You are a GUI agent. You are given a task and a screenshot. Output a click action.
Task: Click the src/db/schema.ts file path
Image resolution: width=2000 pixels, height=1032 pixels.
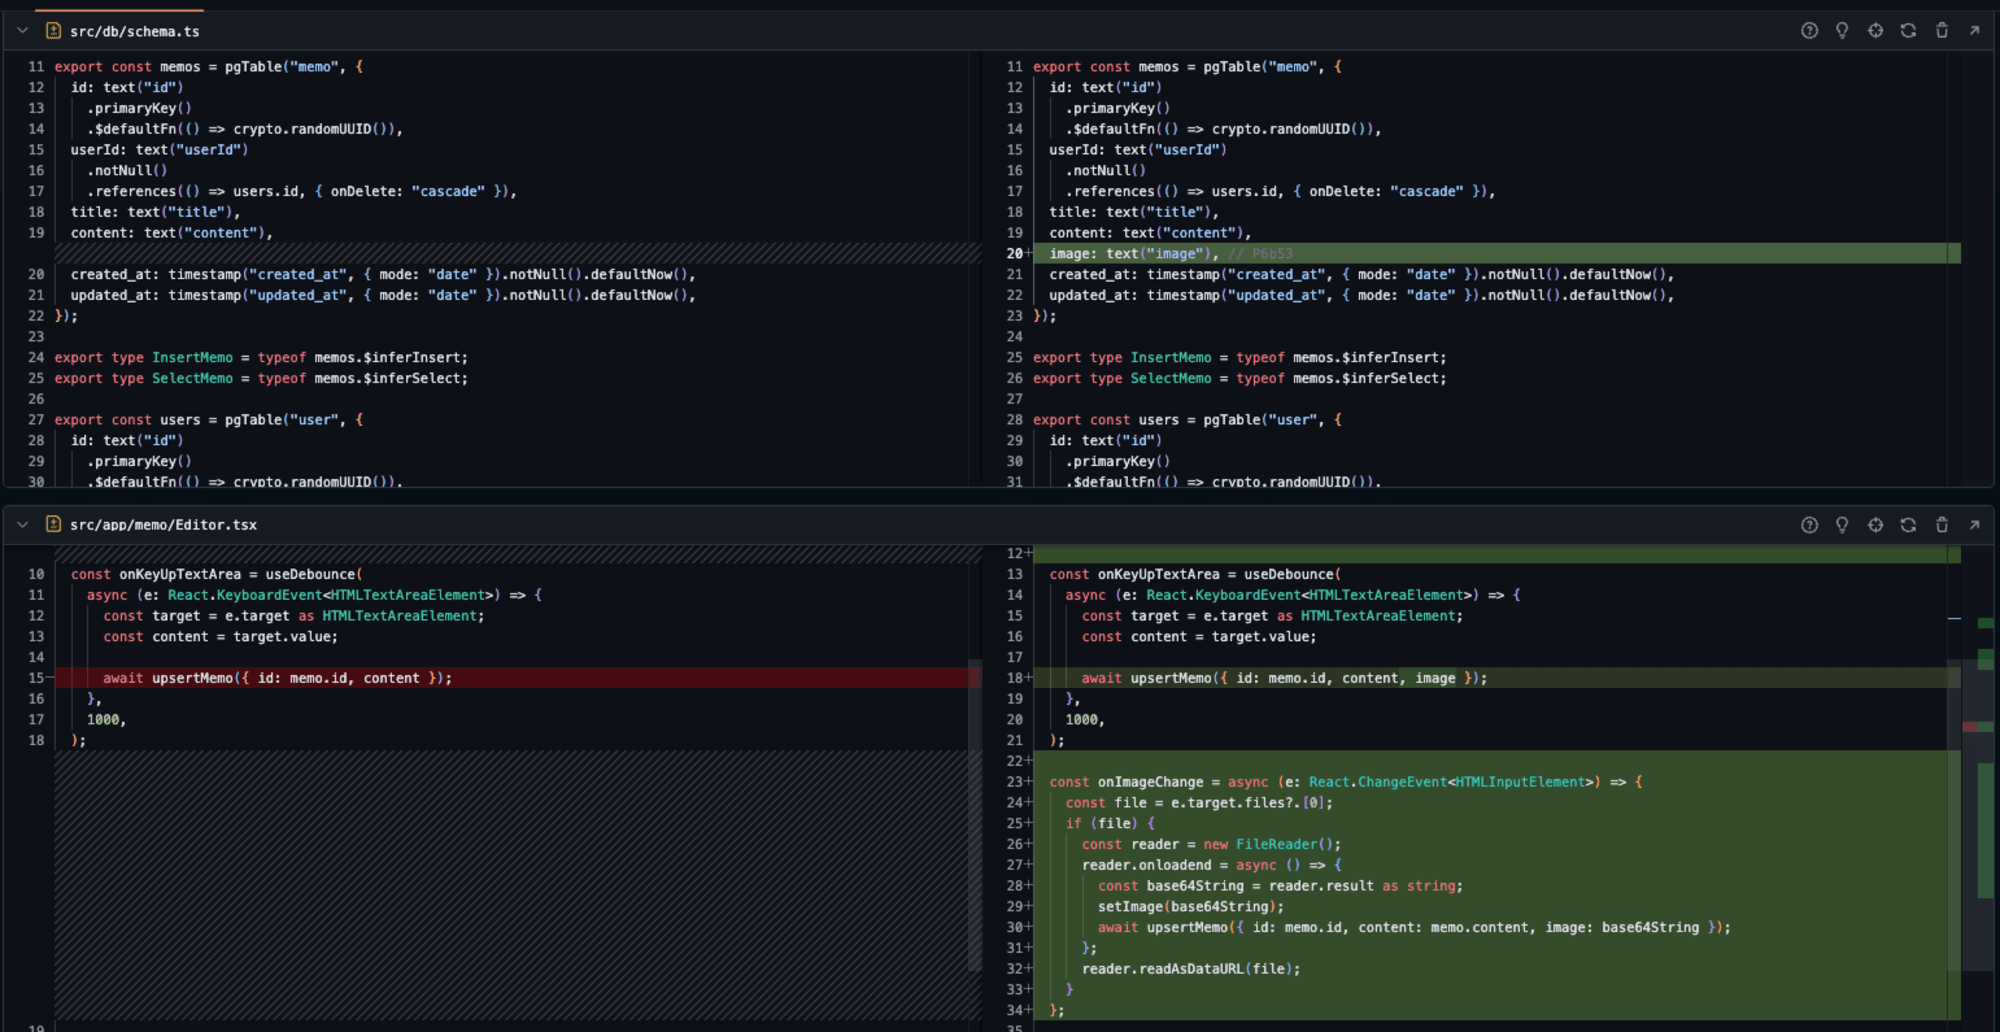coord(135,32)
